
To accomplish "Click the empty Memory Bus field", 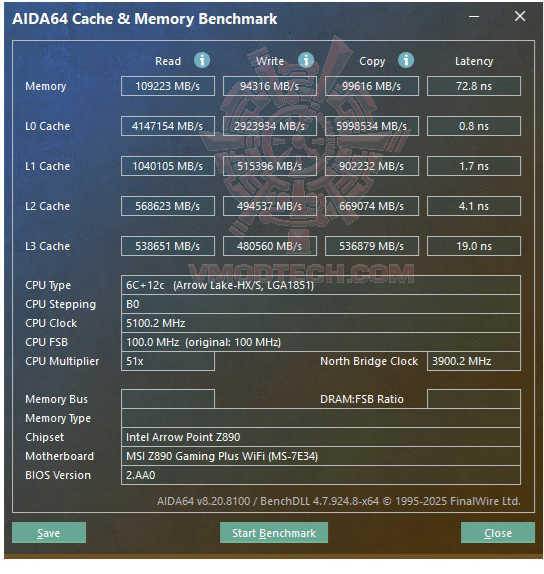I will coord(168,399).
